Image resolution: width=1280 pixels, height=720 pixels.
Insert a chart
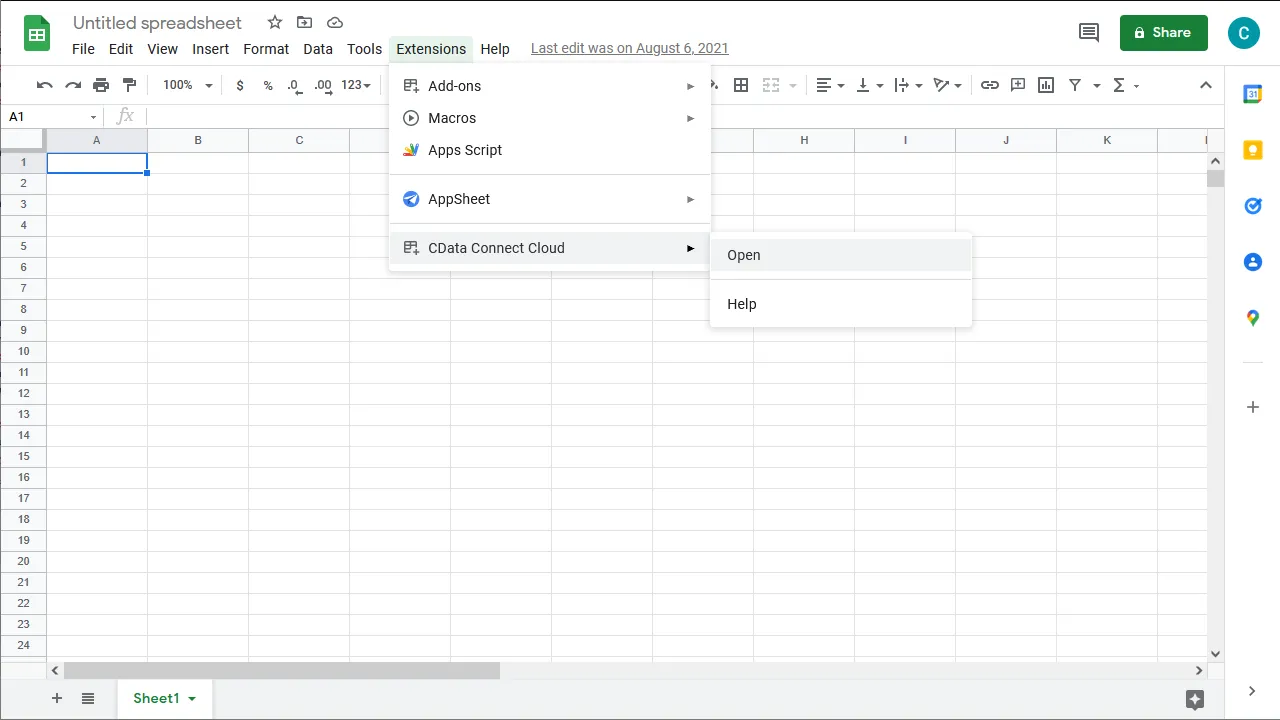point(1046,85)
